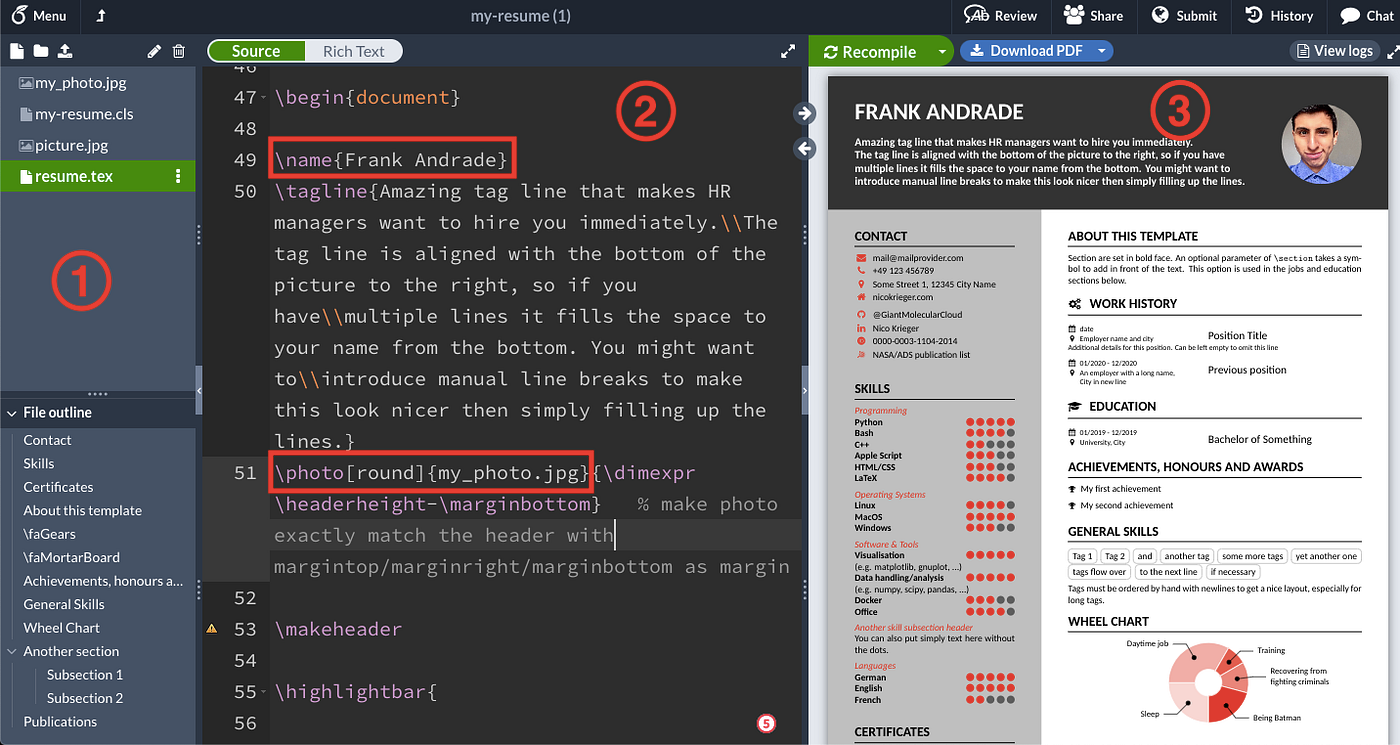Click the Share people icon
This screenshot has width=1400, height=745.
click(x=1074, y=15)
